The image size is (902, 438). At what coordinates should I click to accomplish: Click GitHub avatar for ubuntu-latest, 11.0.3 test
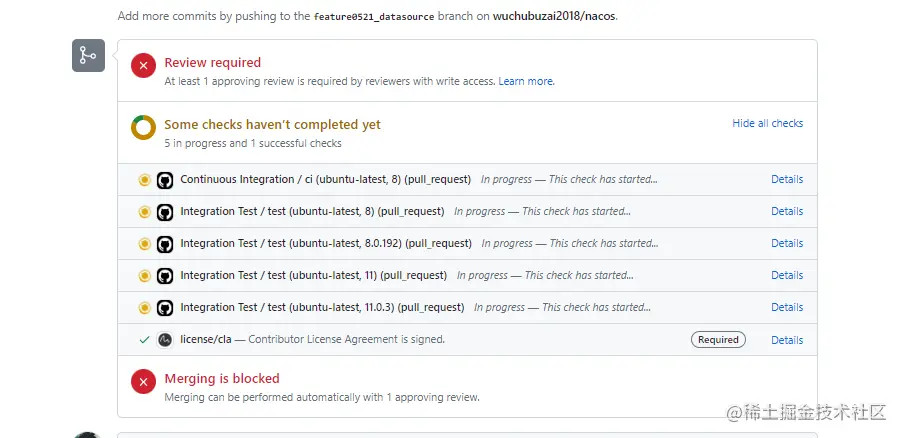point(165,308)
